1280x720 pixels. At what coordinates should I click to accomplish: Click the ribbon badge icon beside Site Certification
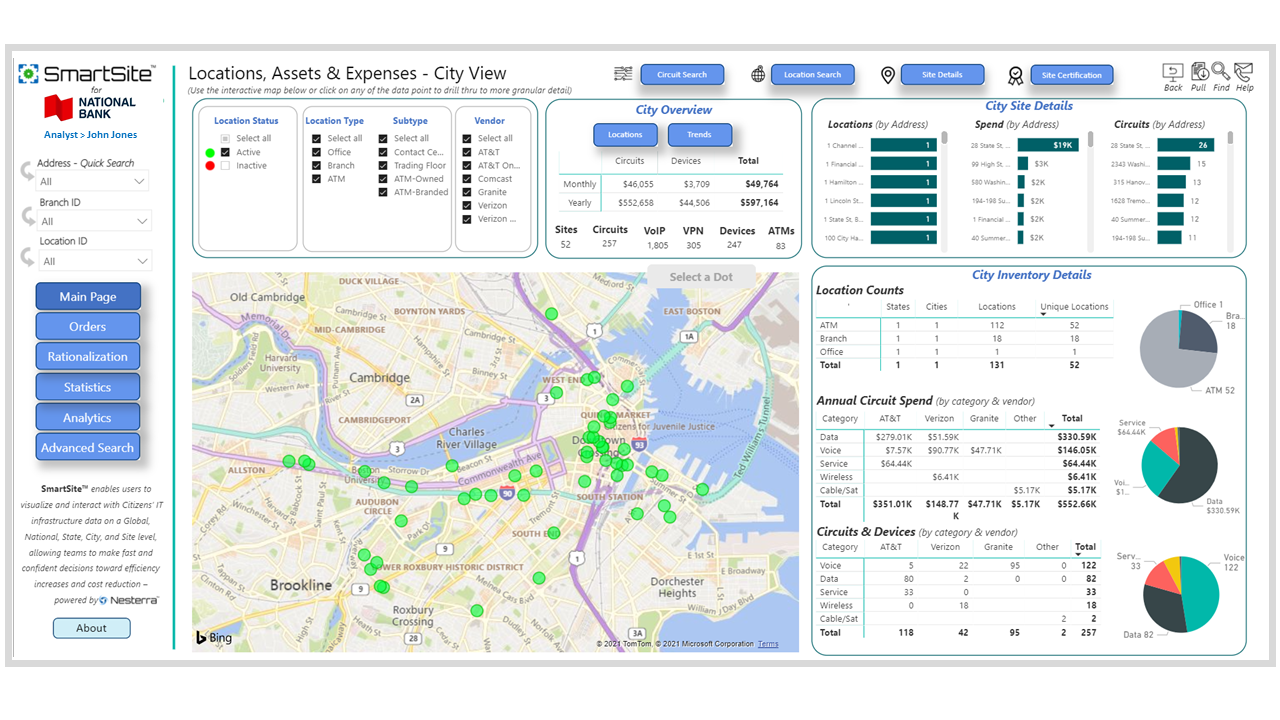(1016, 76)
